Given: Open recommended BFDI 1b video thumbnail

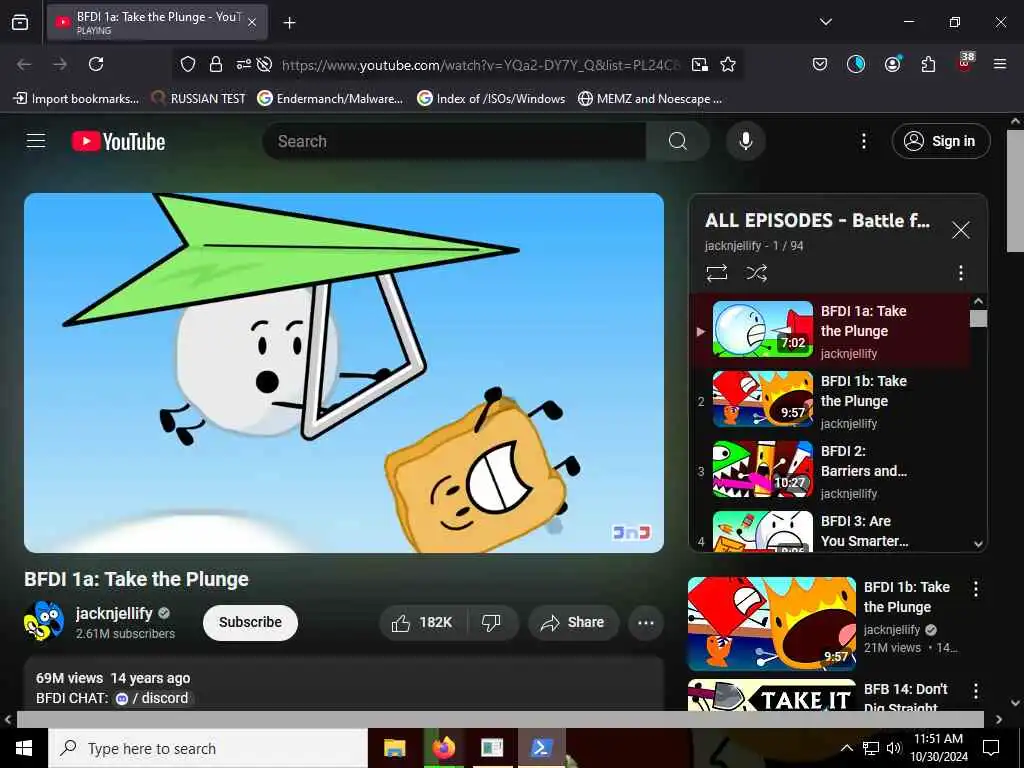Looking at the screenshot, I should point(771,624).
